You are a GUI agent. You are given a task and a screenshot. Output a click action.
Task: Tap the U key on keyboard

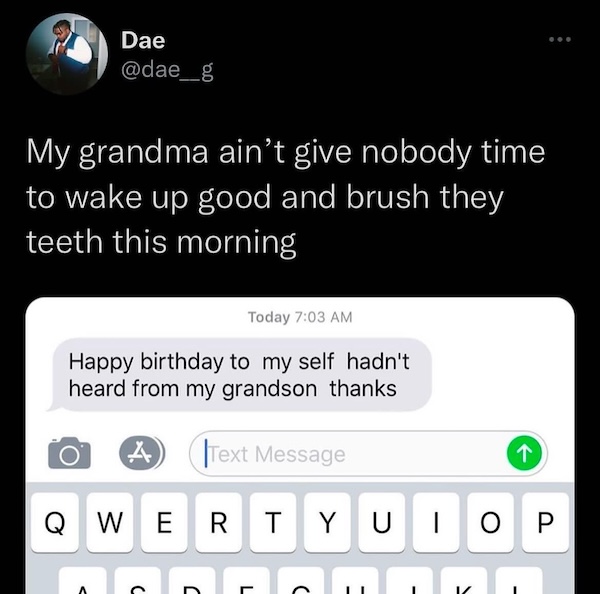[382, 522]
